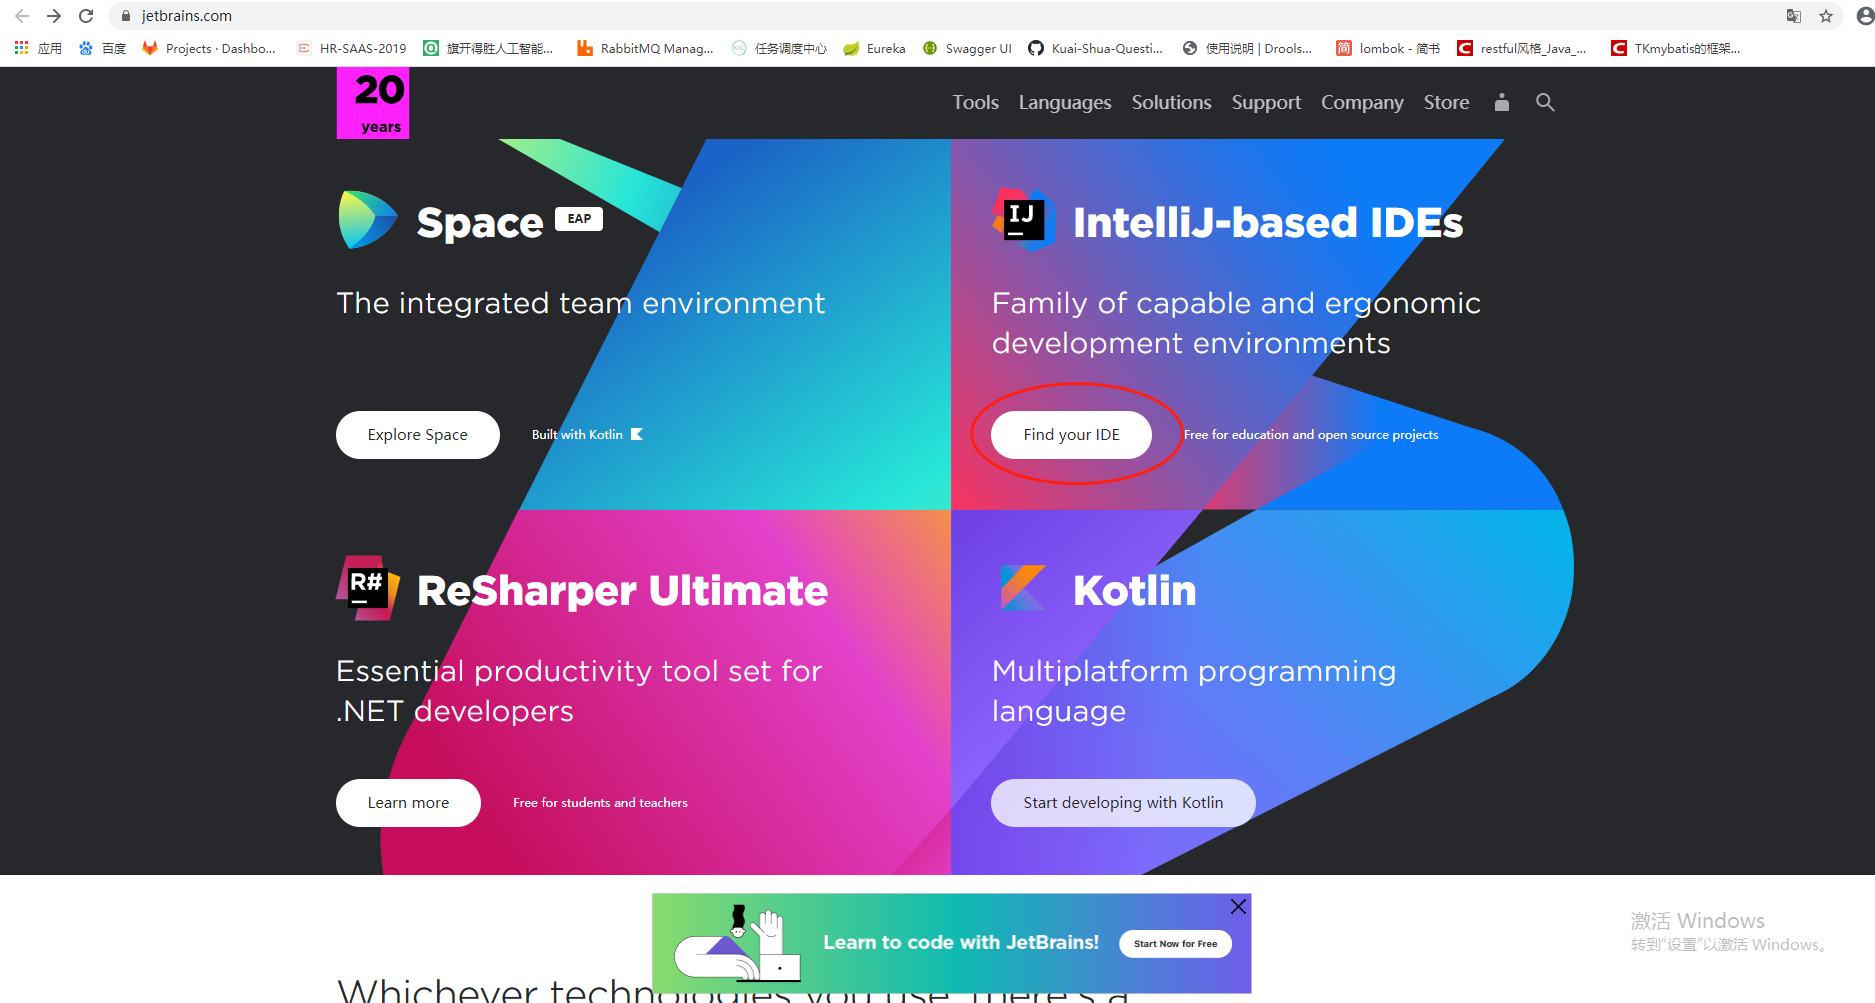This screenshot has height=1003, width=1875.
Task: Click the ReSharper Ultimate heading
Action: coord(622,591)
